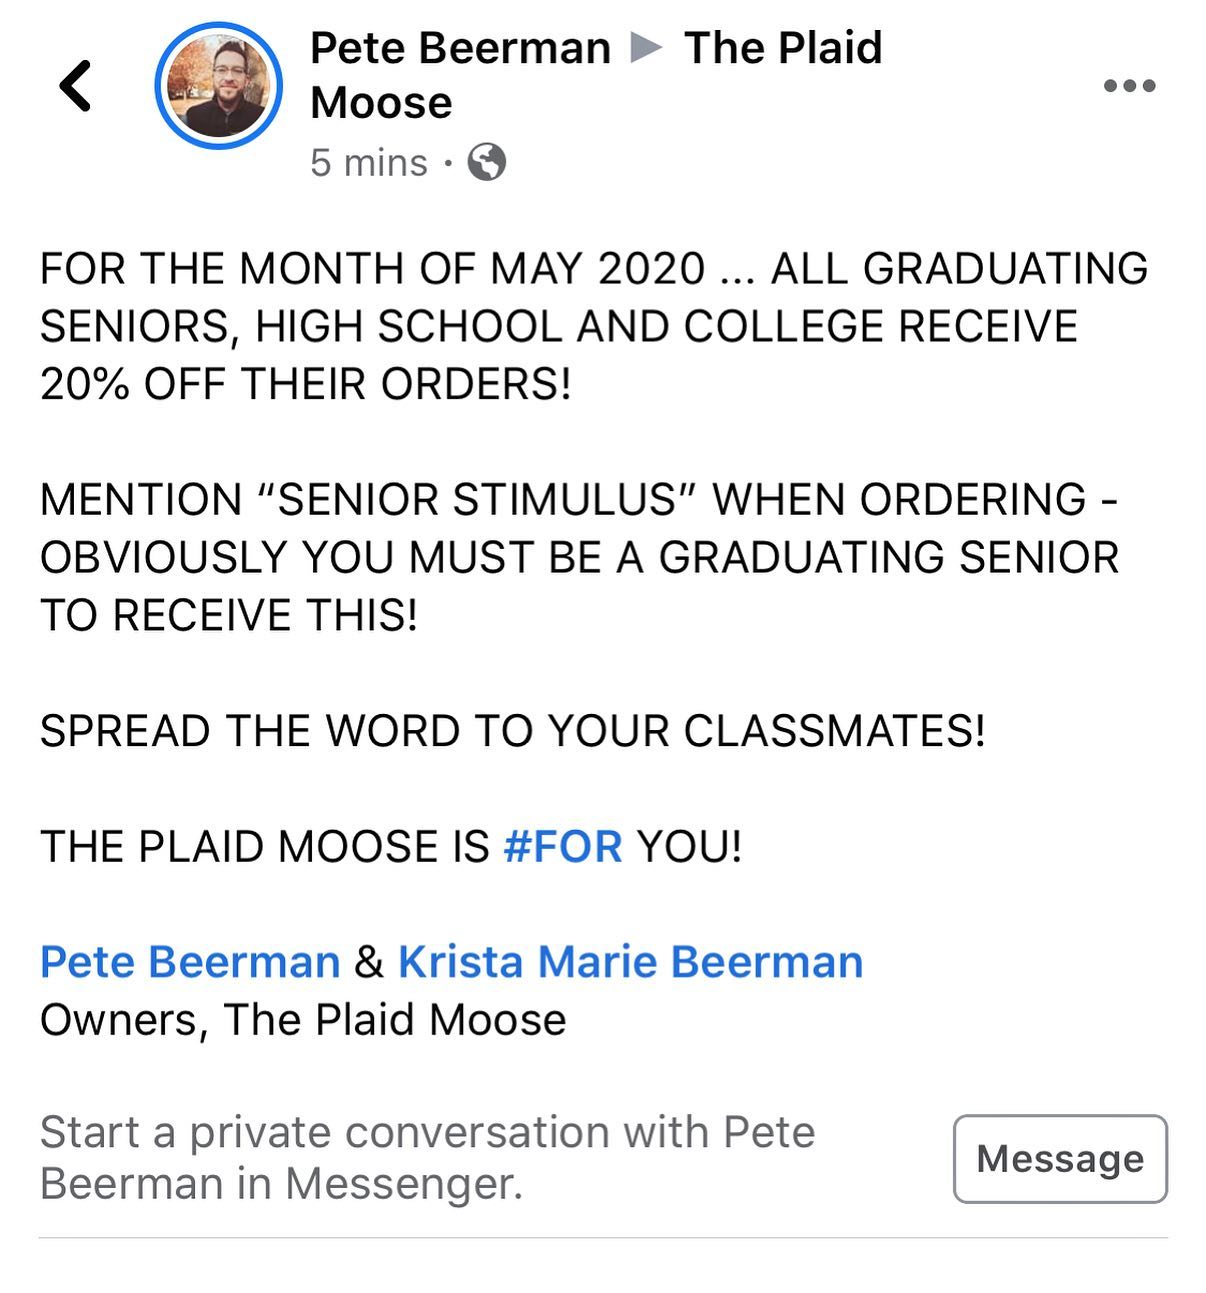Open Pete Beerman's profile from the post header

(460, 48)
